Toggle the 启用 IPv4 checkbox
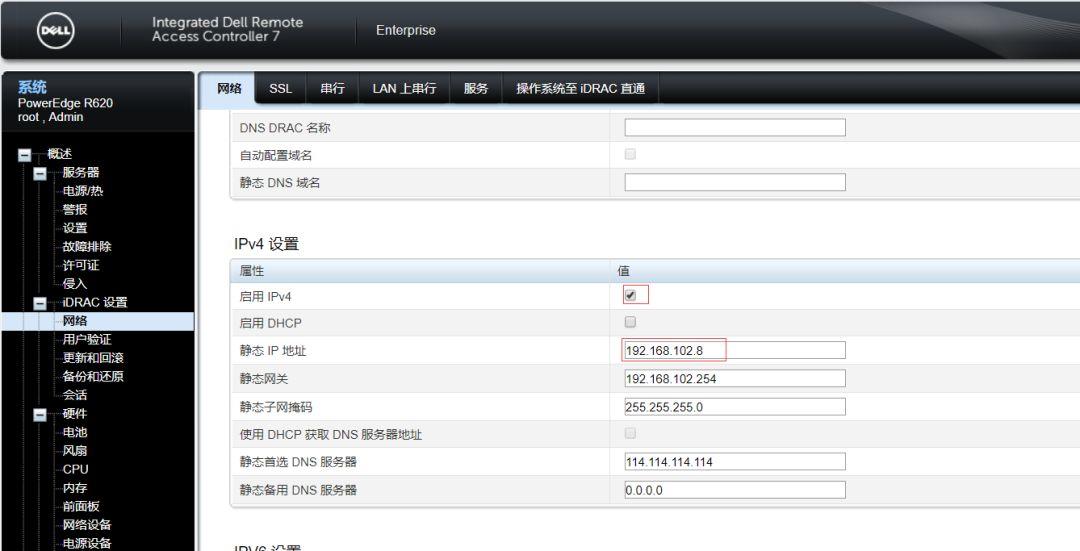Image resolution: width=1080 pixels, height=551 pixels. click(x=630, y=296)
